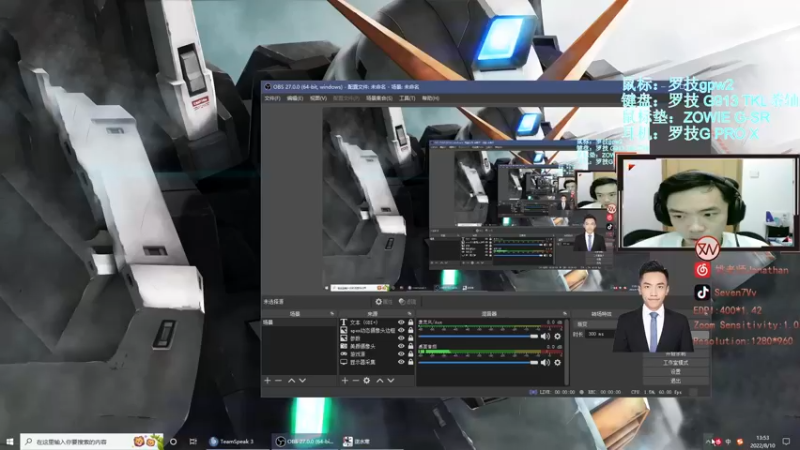Click the 退出 Exit button in controls

coord(676,381)
